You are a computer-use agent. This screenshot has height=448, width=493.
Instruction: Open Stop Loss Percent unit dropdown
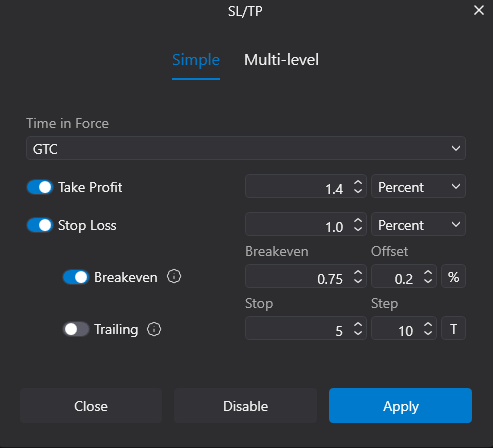418,224
